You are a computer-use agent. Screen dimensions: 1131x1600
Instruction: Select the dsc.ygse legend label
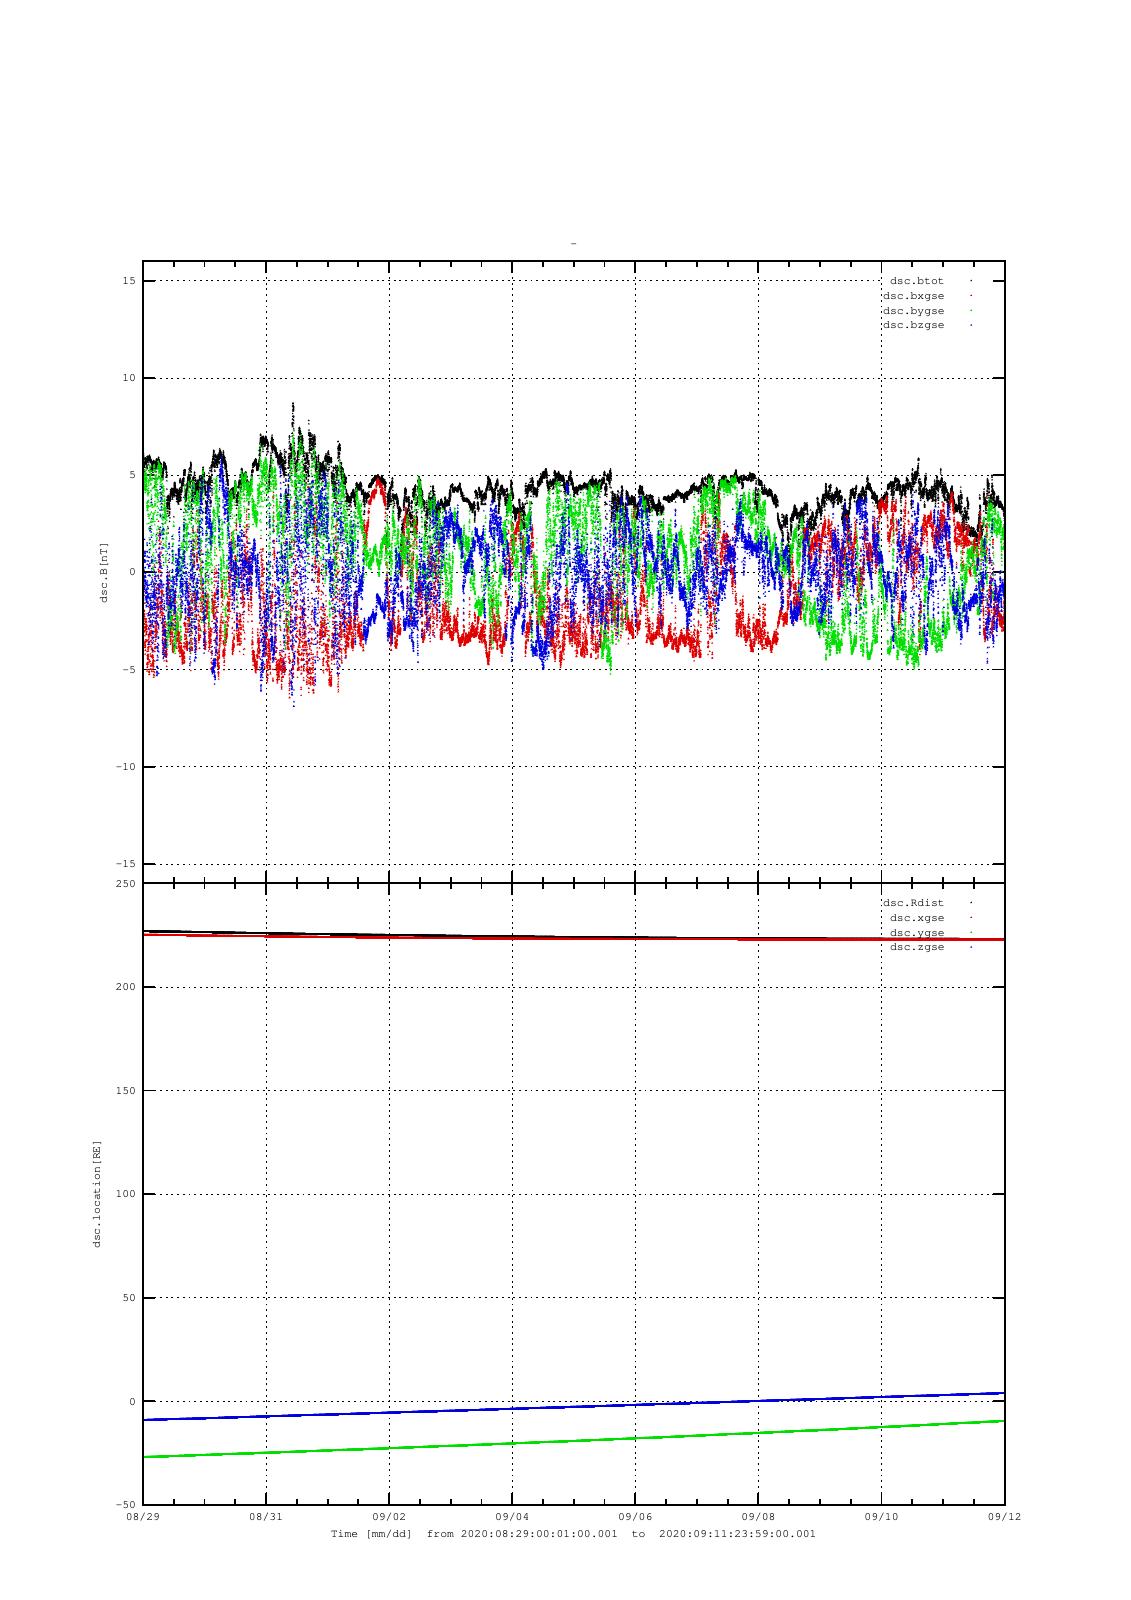tap(917, 933)
